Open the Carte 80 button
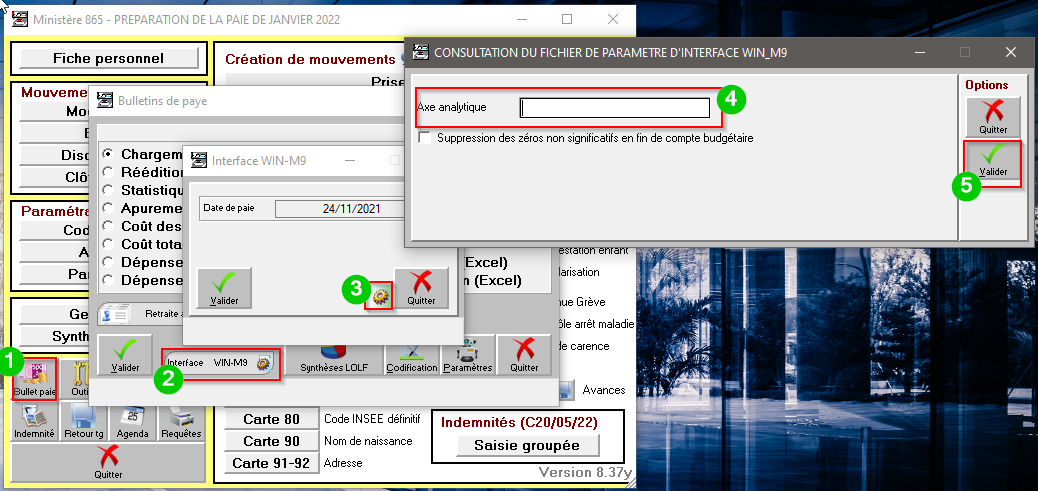 point(271,418)
